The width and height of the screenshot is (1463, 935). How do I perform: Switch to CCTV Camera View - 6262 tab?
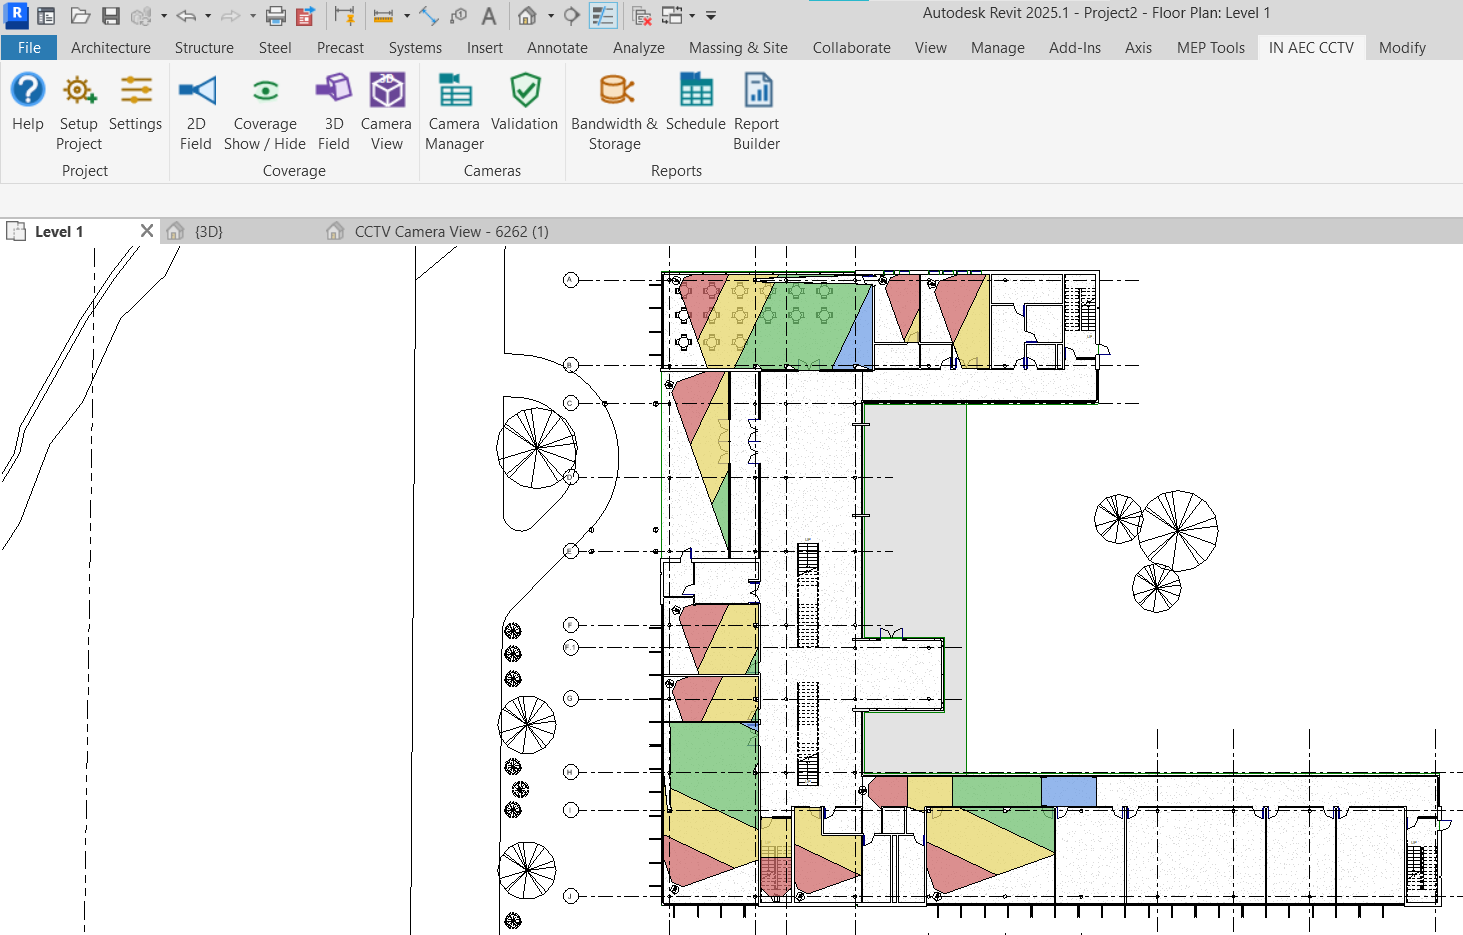451,232
